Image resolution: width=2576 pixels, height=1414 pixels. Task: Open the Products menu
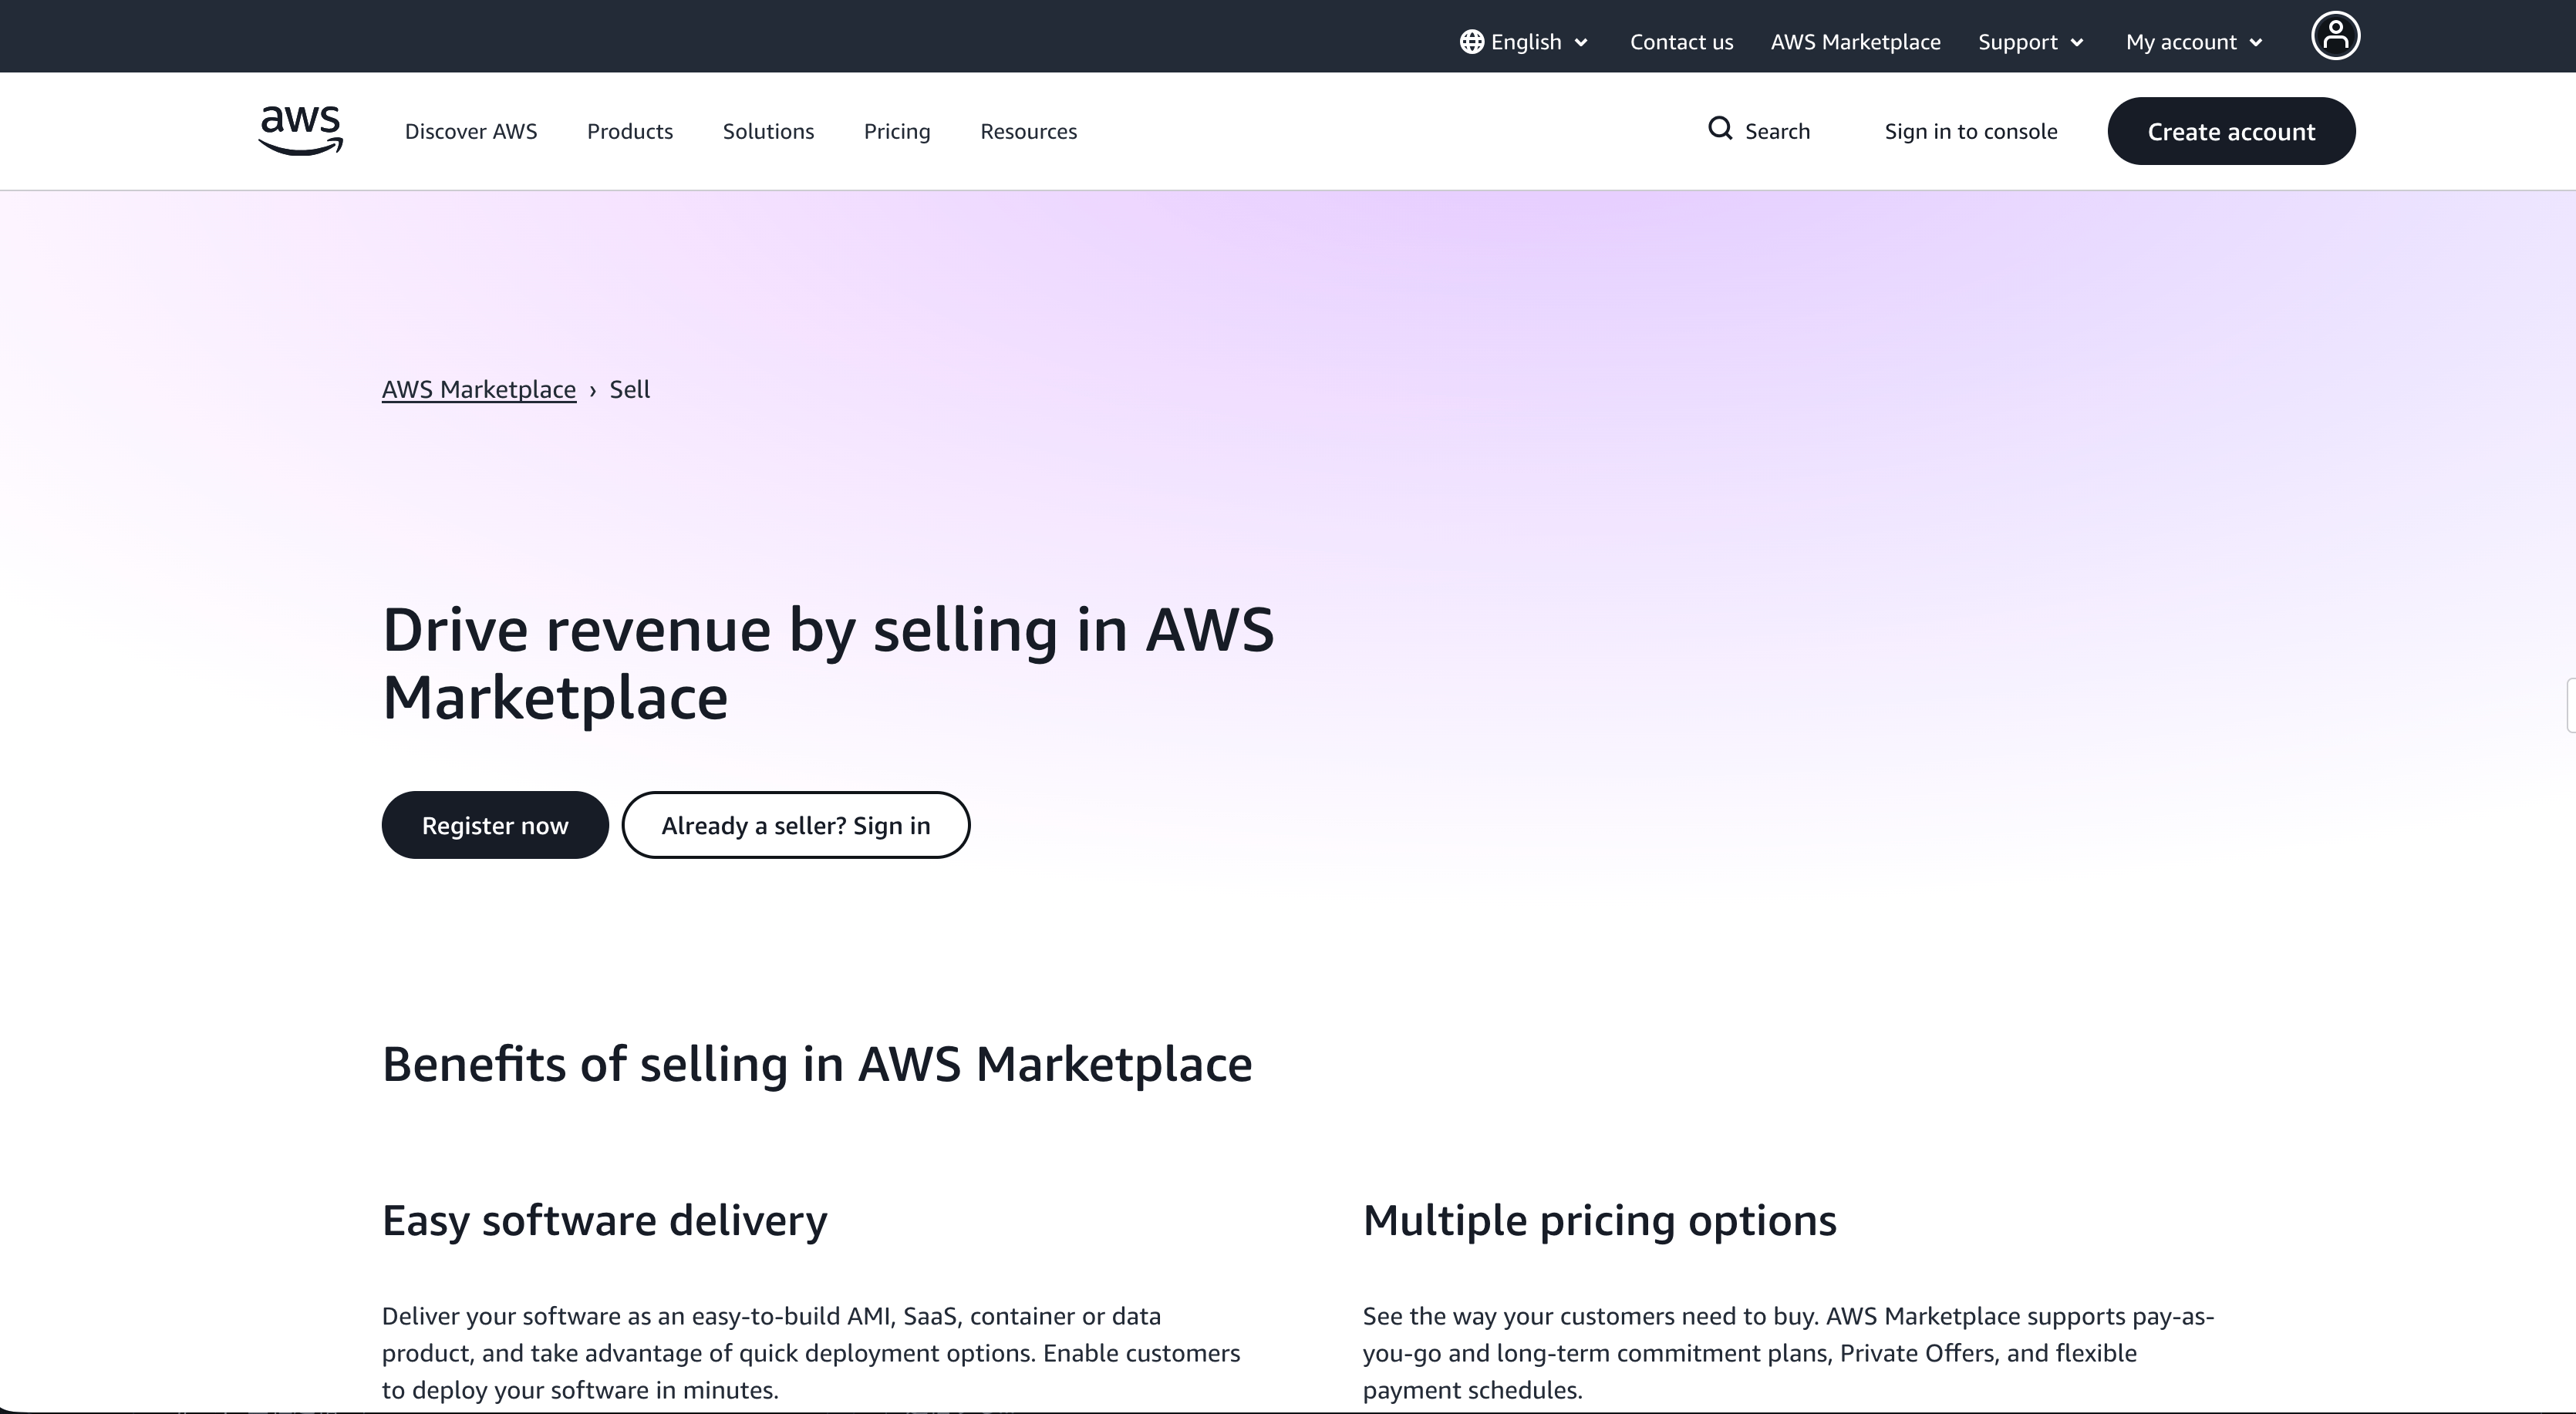pyautogui.click(x=630, y=131)
